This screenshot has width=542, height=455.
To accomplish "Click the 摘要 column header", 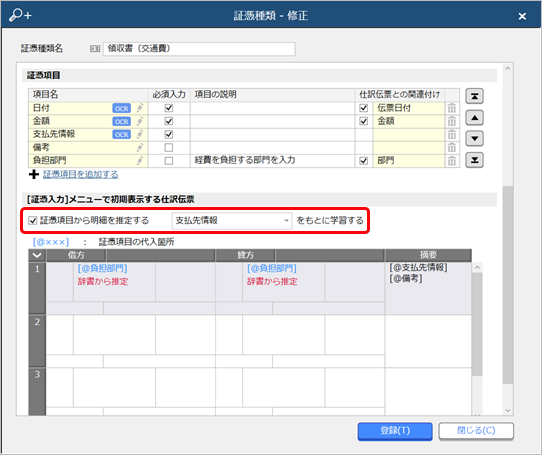I will pos(428,256).
